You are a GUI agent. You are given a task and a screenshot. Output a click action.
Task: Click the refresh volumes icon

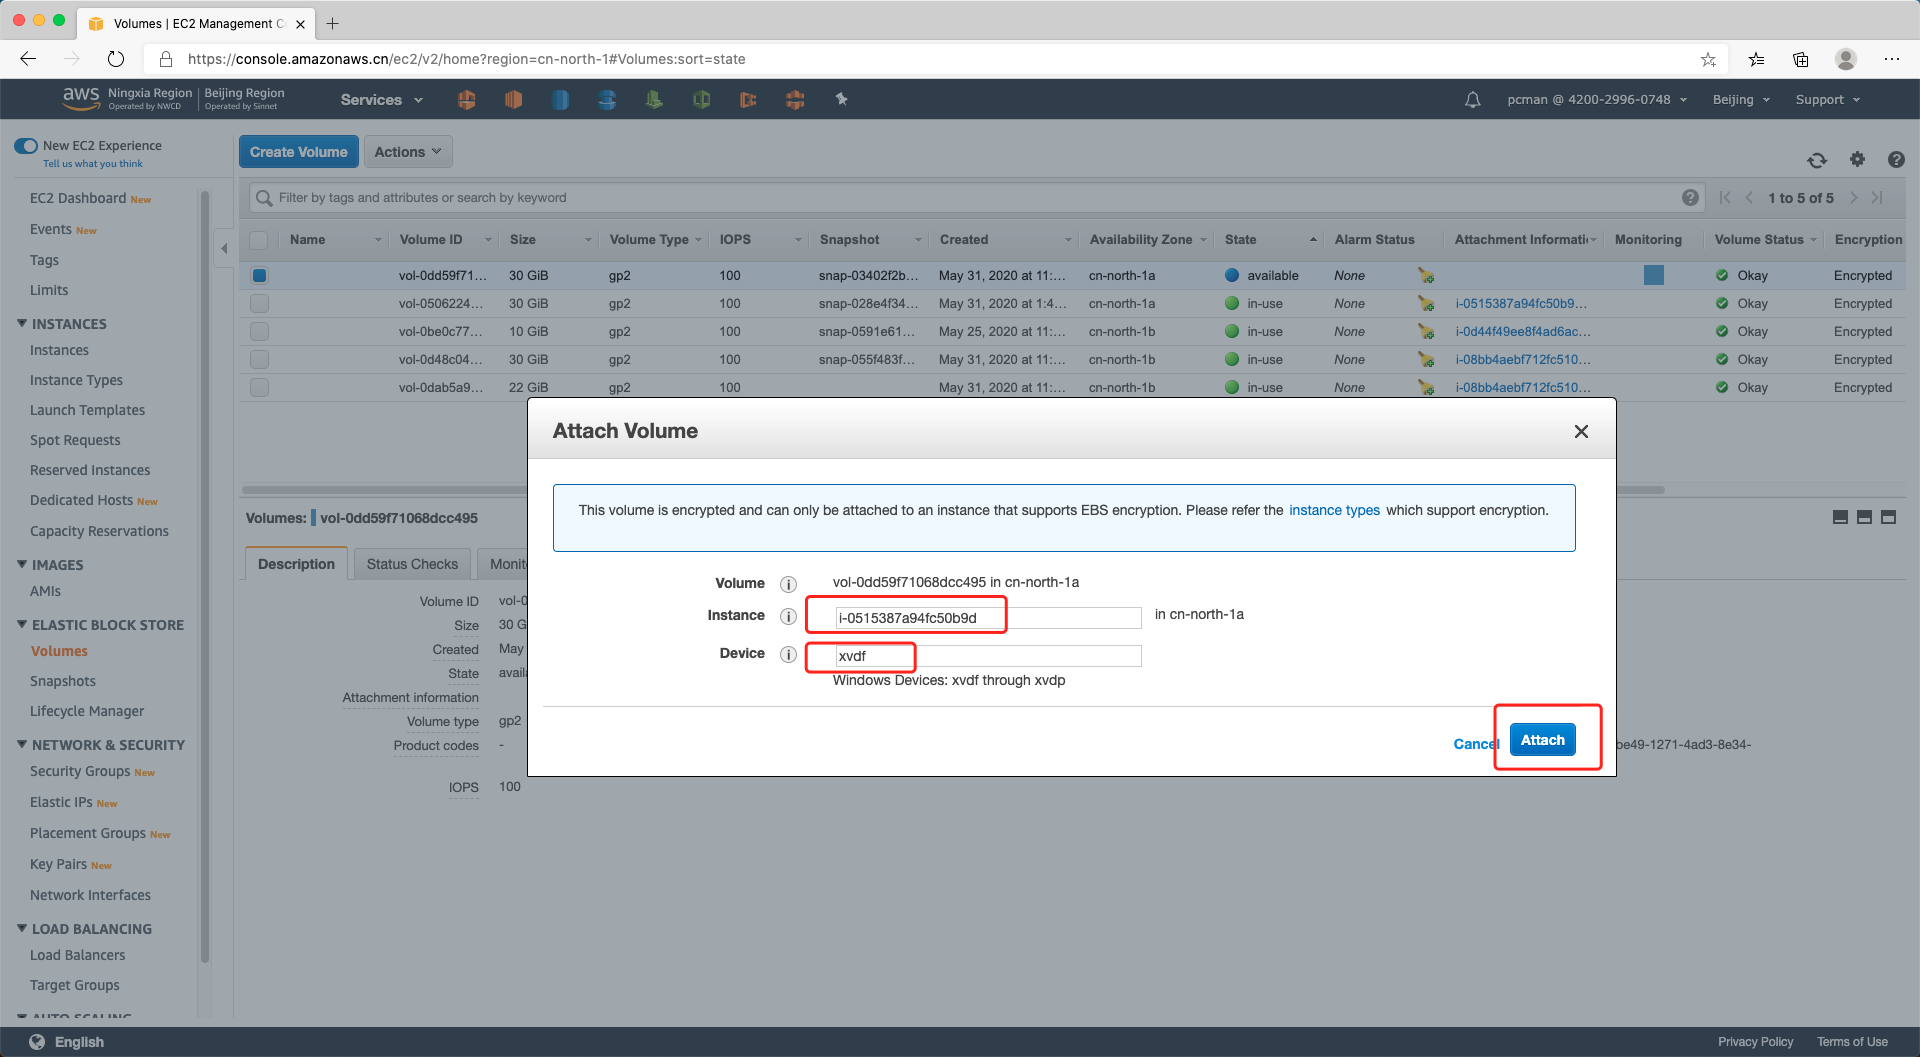tap(1817, 160)
